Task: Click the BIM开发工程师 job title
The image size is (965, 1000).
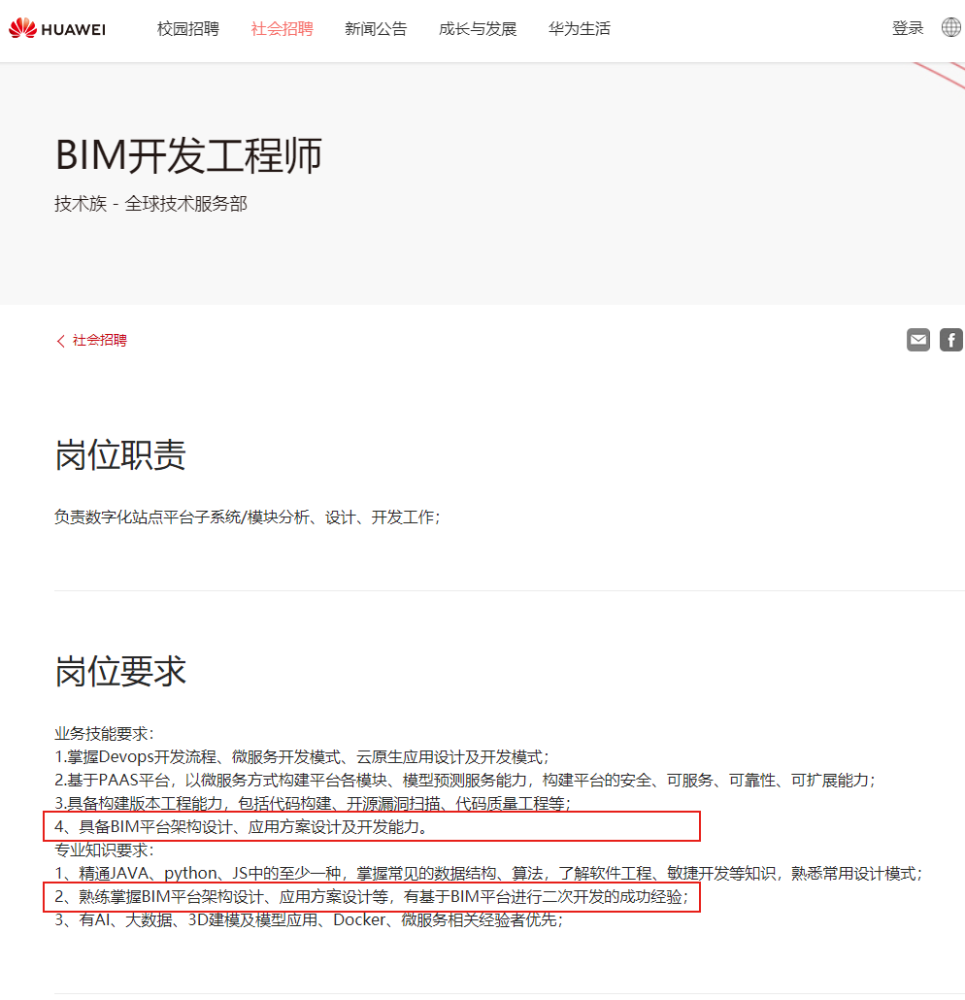Action: click(x=189, y=155)
